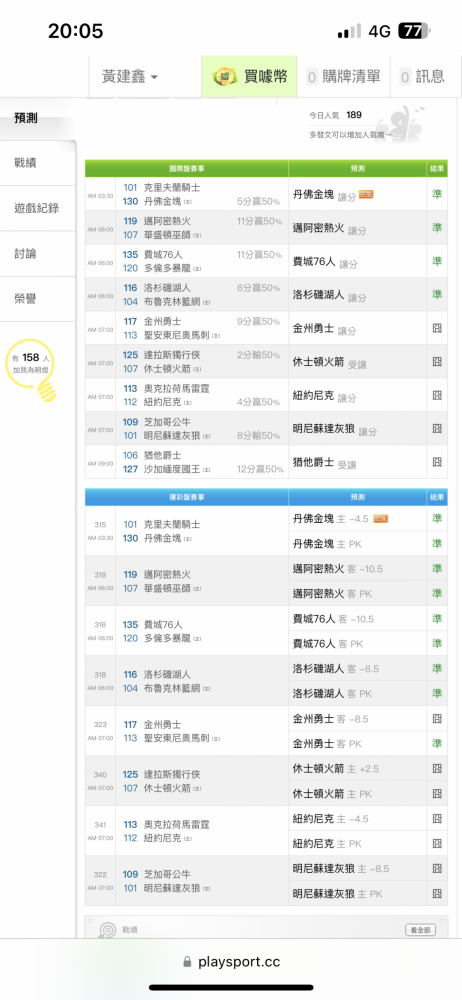The image size is (462, 1000).
Task: Click the light bulb follow icon
Action: [32, 371]
